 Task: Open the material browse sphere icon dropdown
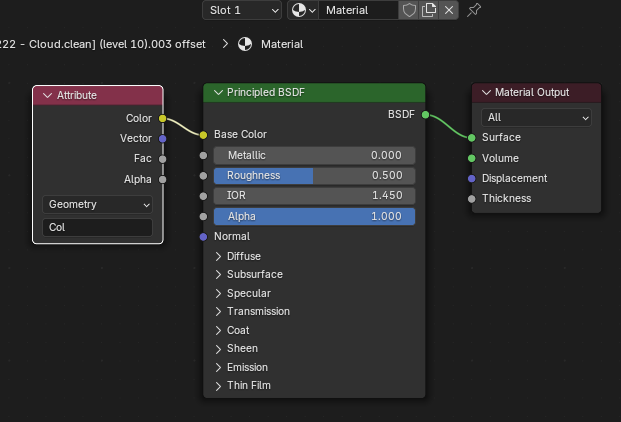pos(303,10)
